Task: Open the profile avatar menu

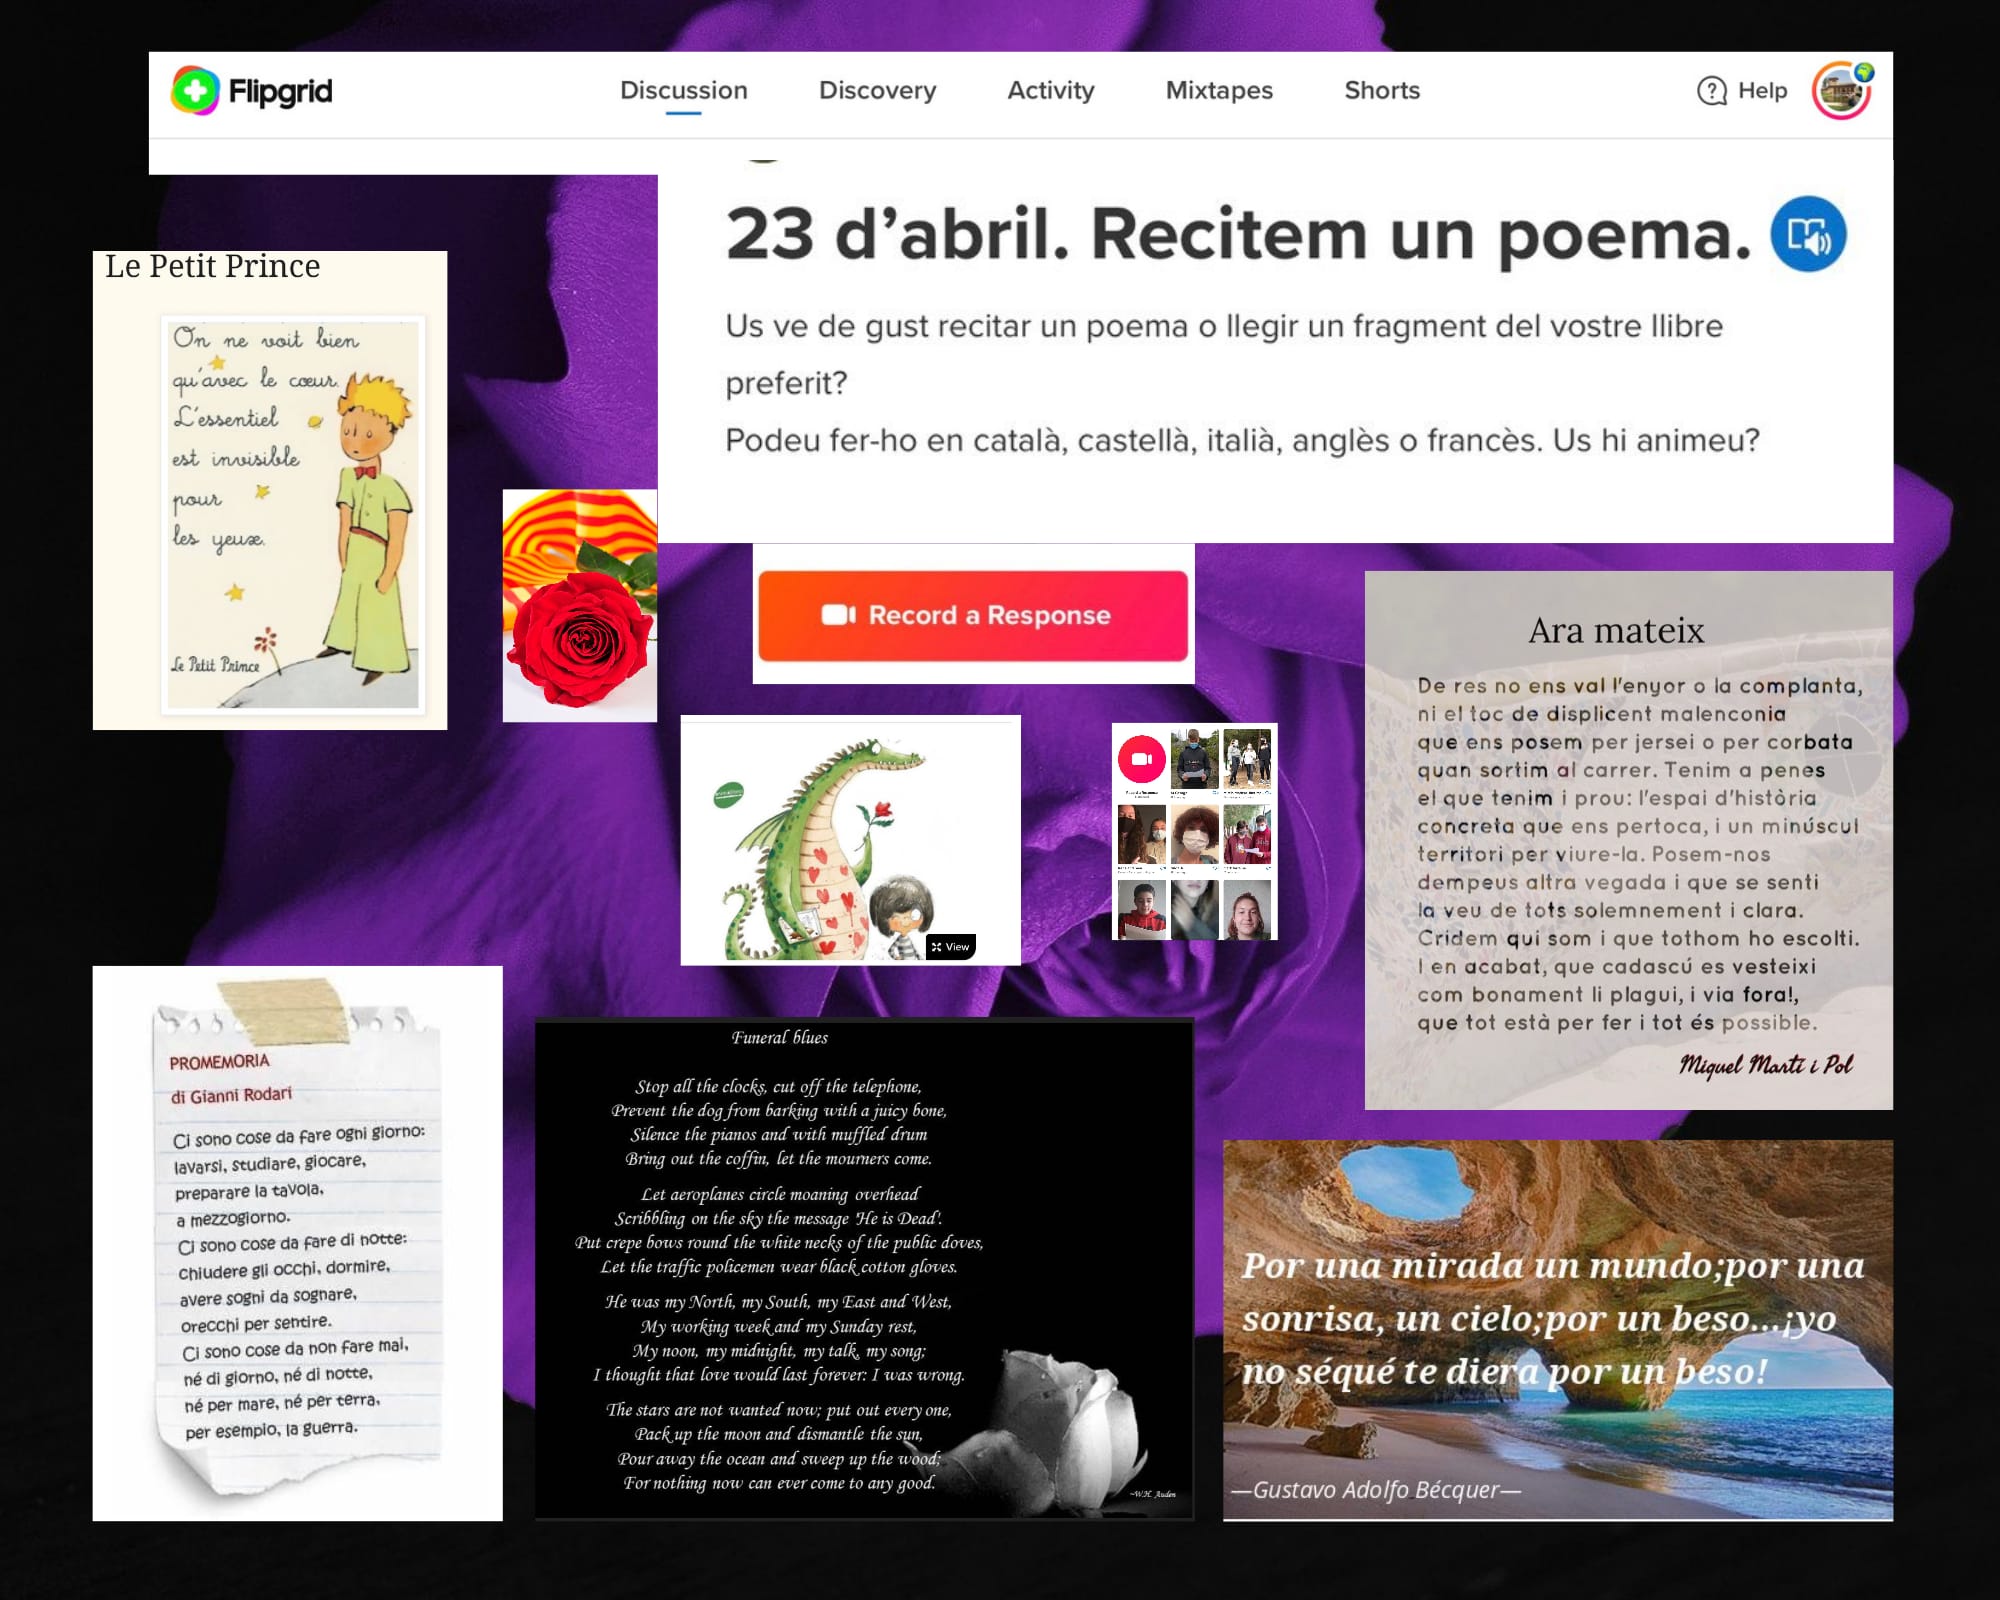Action: point(1841,91)
